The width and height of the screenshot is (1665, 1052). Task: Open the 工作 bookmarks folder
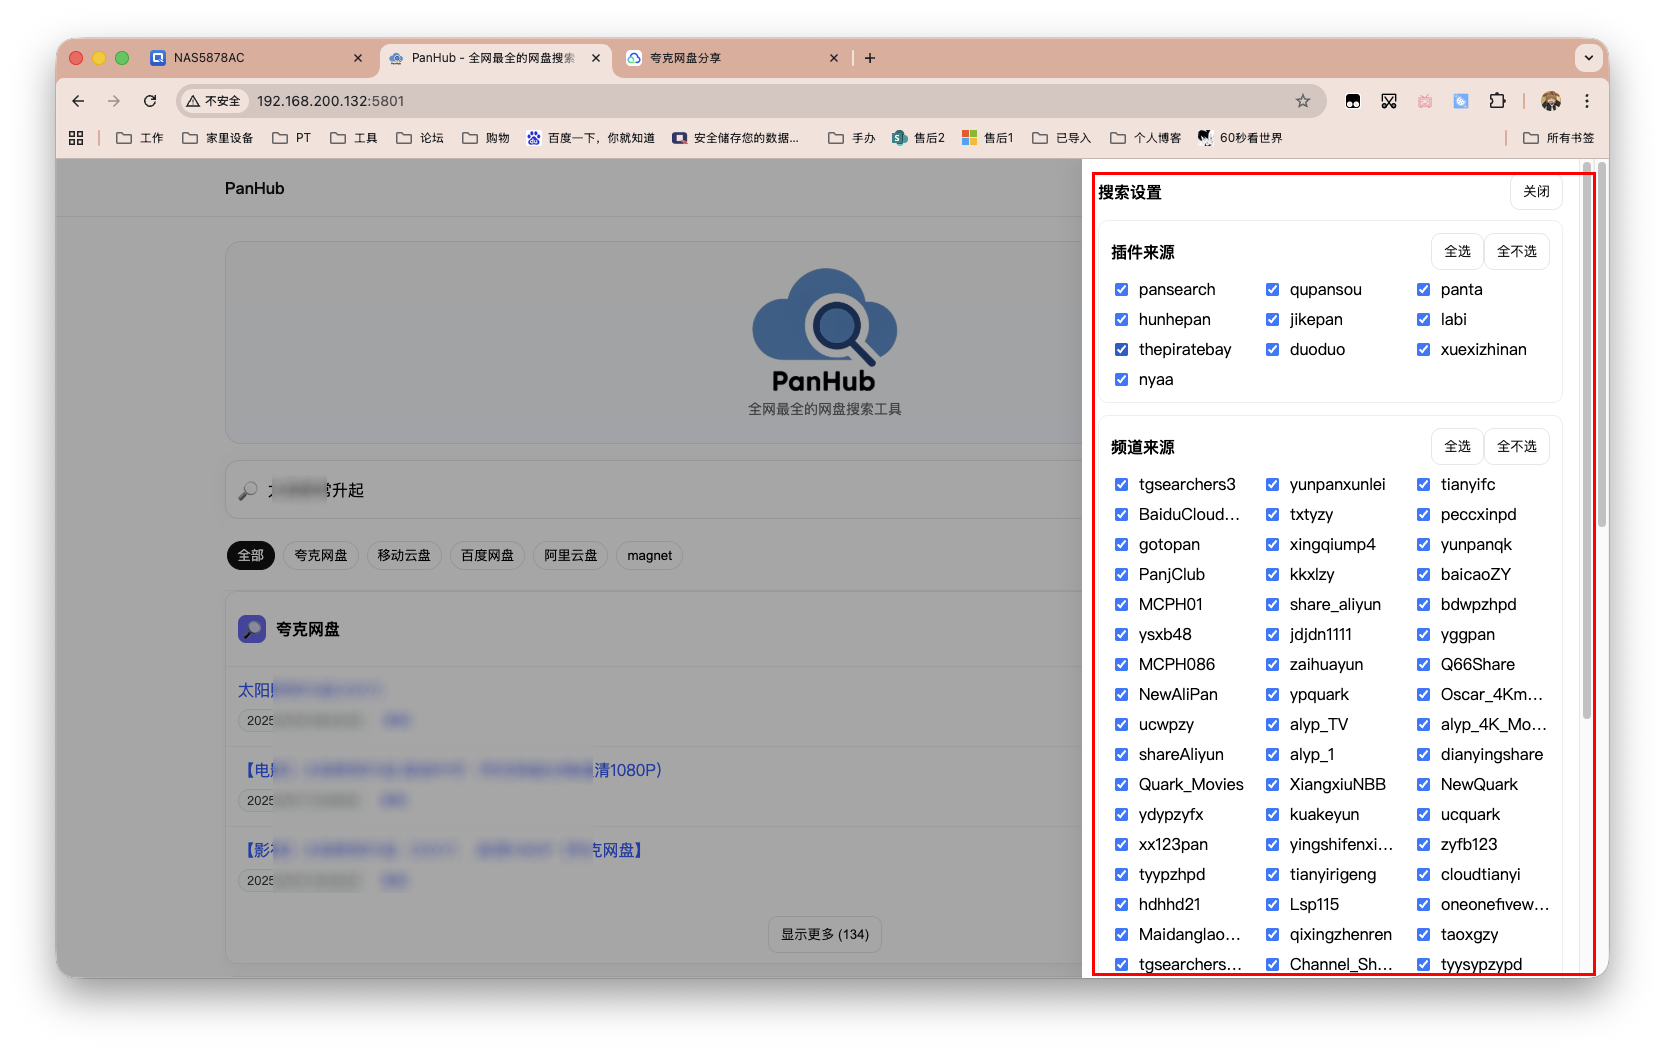[140, 138]
